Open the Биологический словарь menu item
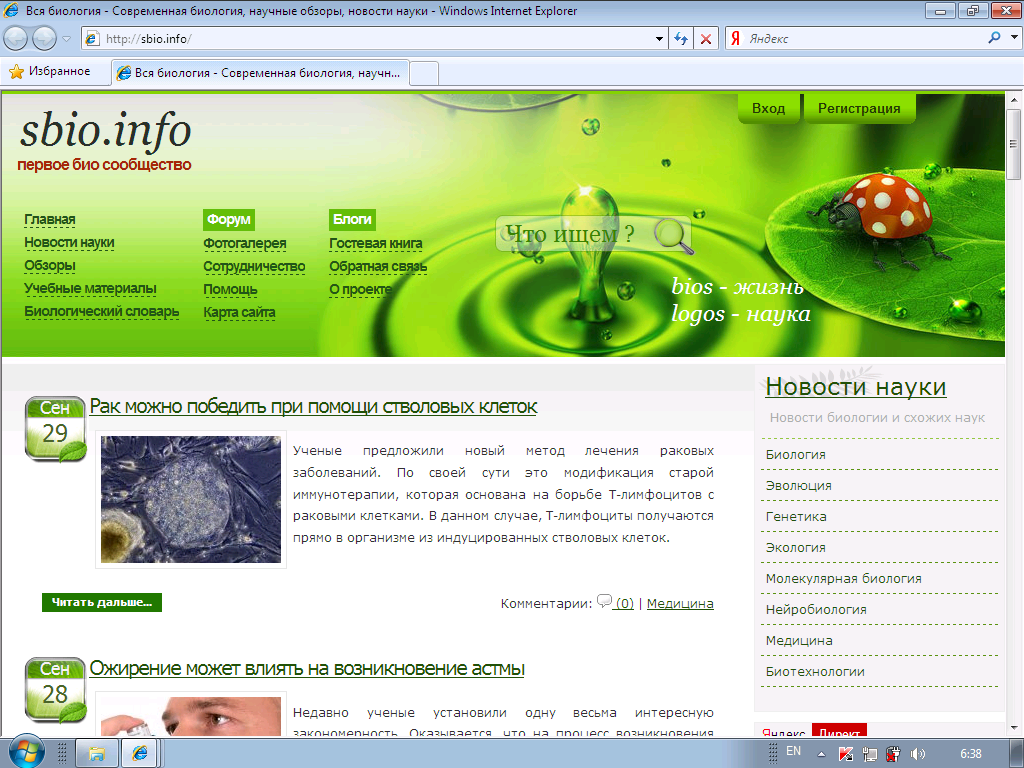The image size is (1024, 768). 101,312
